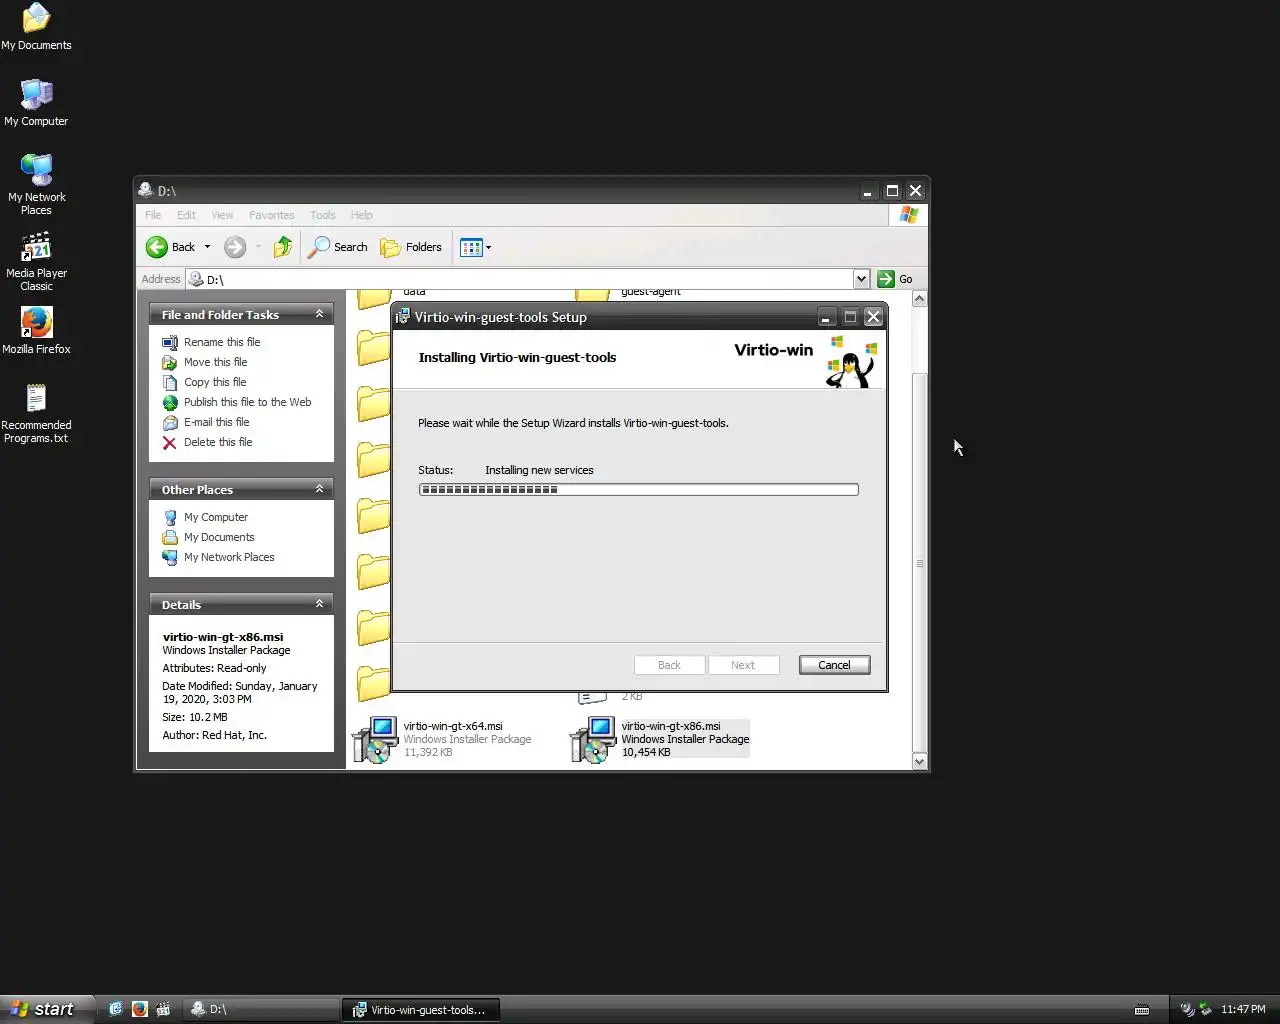
Task: Open Recommended Programs.txt file on desktop
Action: point(36,413)
